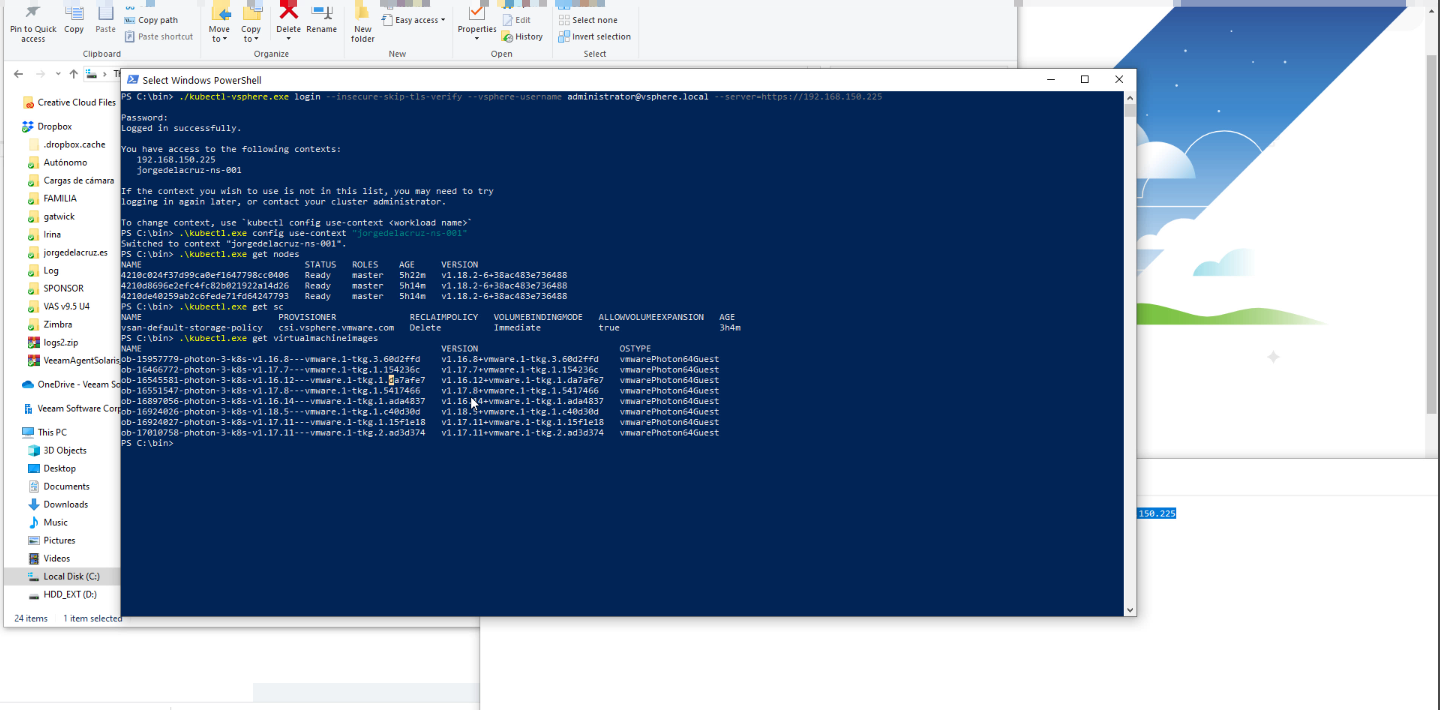The image size is (1440, 710).
Task: Click the Edit button in Open group
Action: 517,20
